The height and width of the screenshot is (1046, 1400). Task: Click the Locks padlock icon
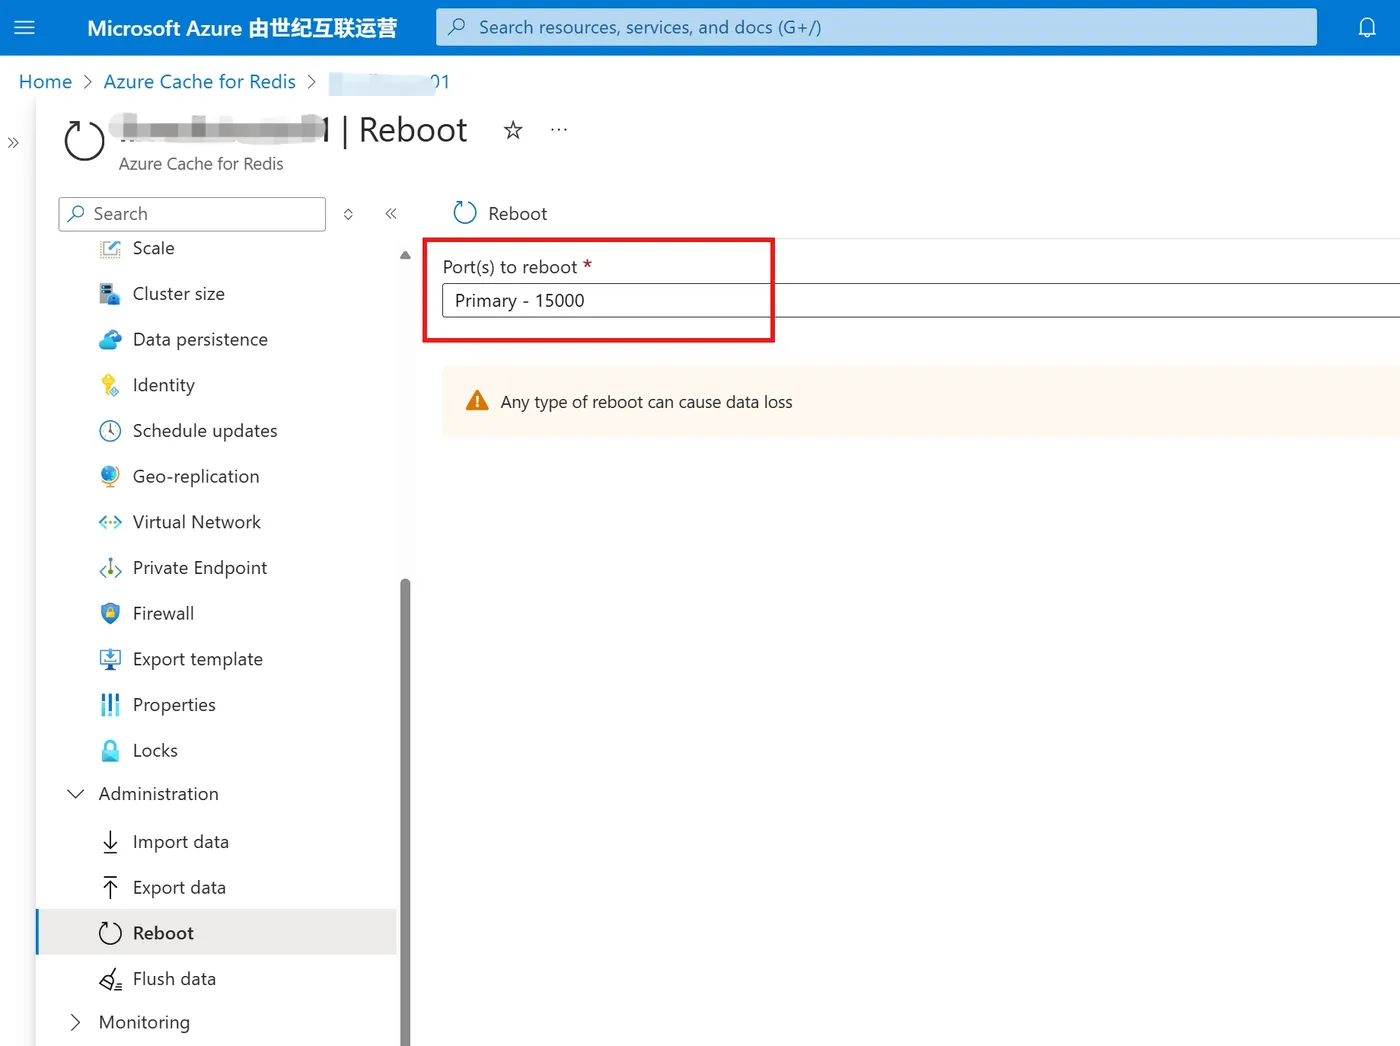[110, 751]
